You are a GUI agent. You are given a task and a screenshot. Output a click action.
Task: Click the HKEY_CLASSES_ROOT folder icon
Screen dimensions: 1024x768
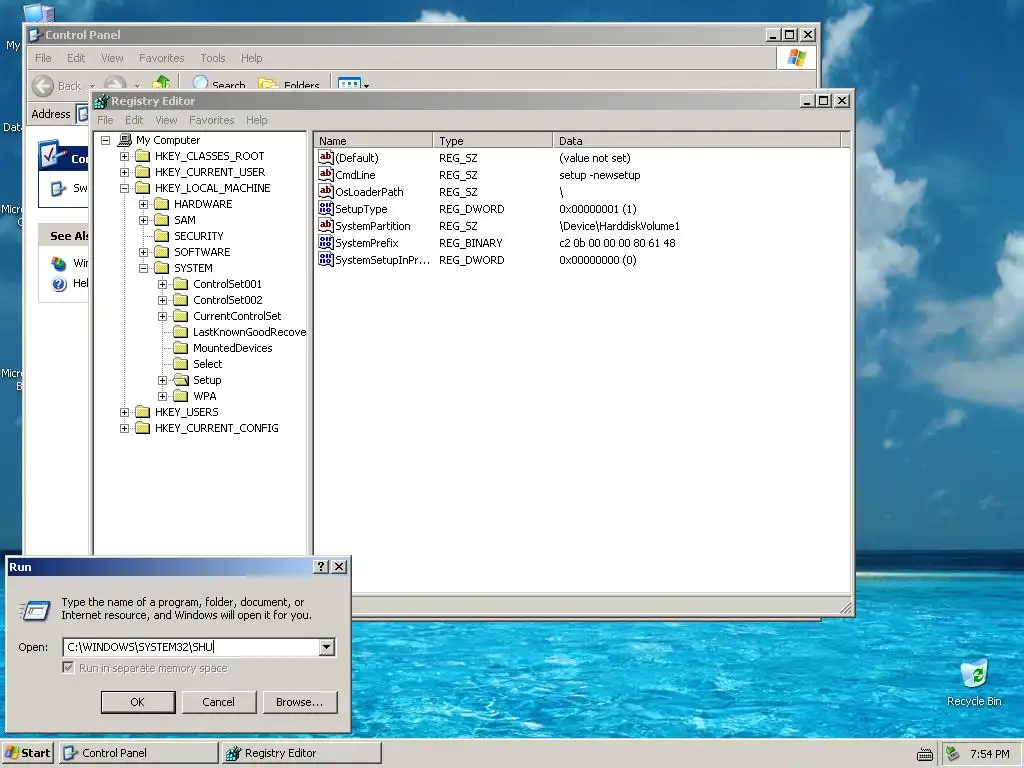pyautogui.click(x=142, y=156)
